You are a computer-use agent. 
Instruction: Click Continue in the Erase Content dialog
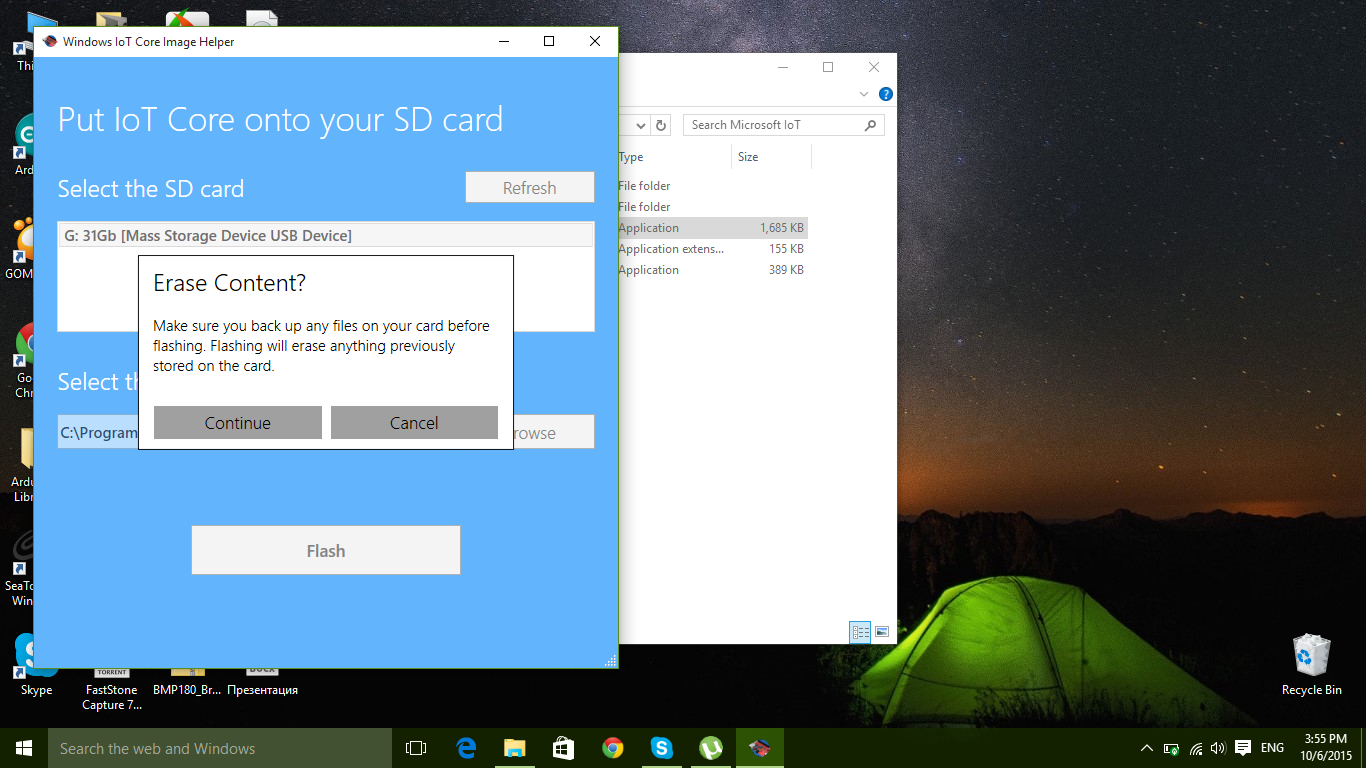pos(238,422)
